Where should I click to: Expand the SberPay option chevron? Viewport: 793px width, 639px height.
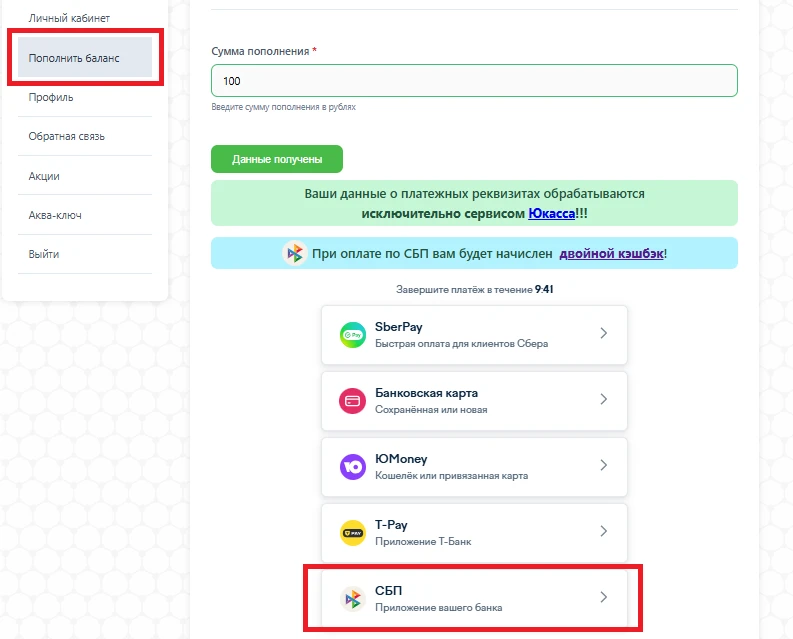coord(603,333)
